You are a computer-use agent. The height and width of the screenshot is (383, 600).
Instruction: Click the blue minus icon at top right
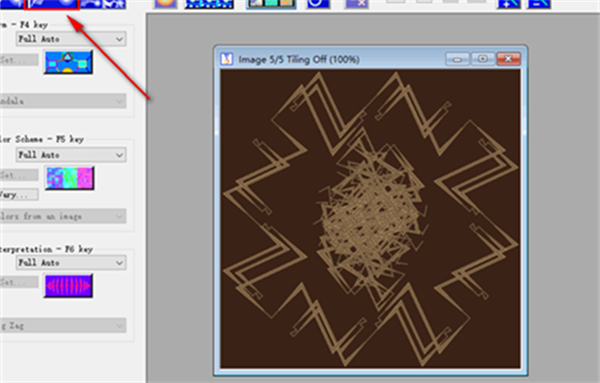pyautogui.click(x=539, y=3)
